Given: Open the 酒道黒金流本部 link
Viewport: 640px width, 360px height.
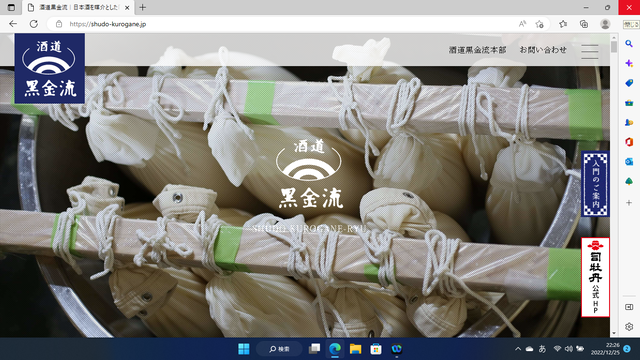Looking at the screenshot, I should [477, 50].
